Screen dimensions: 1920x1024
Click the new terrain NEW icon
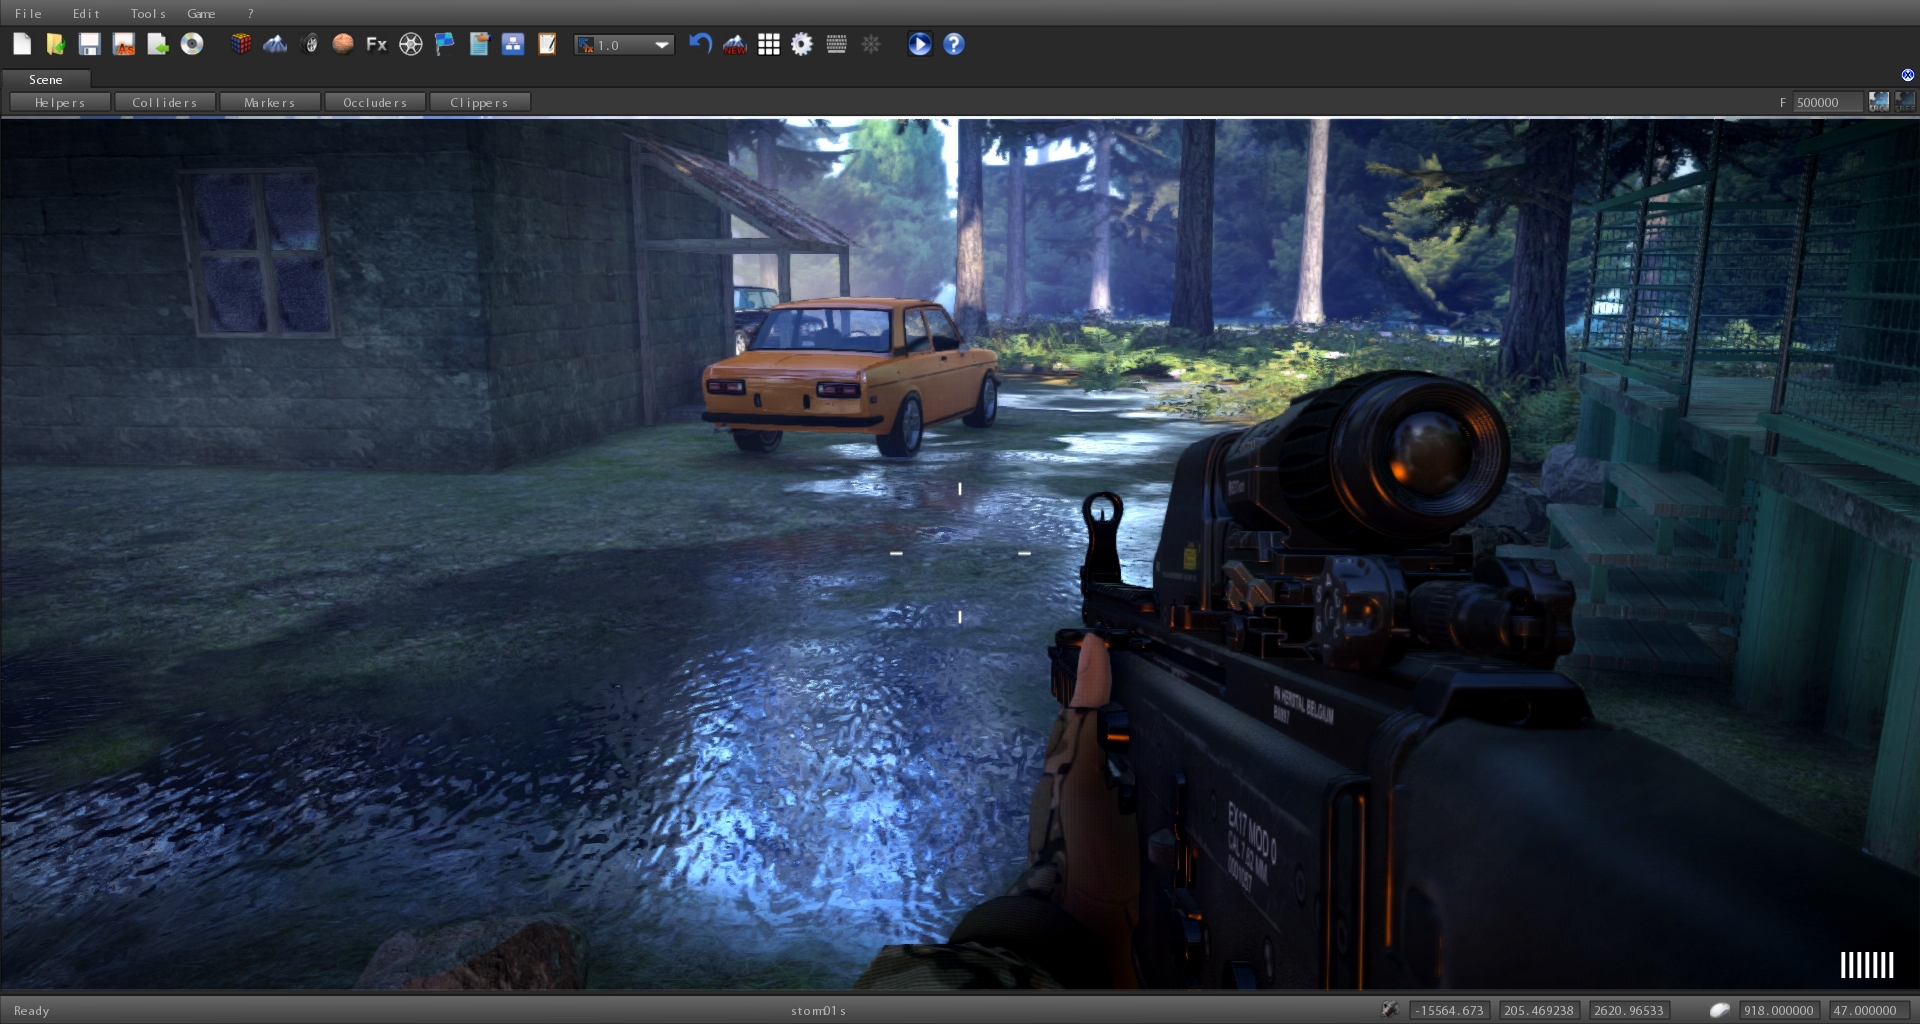tap(735, 44)
